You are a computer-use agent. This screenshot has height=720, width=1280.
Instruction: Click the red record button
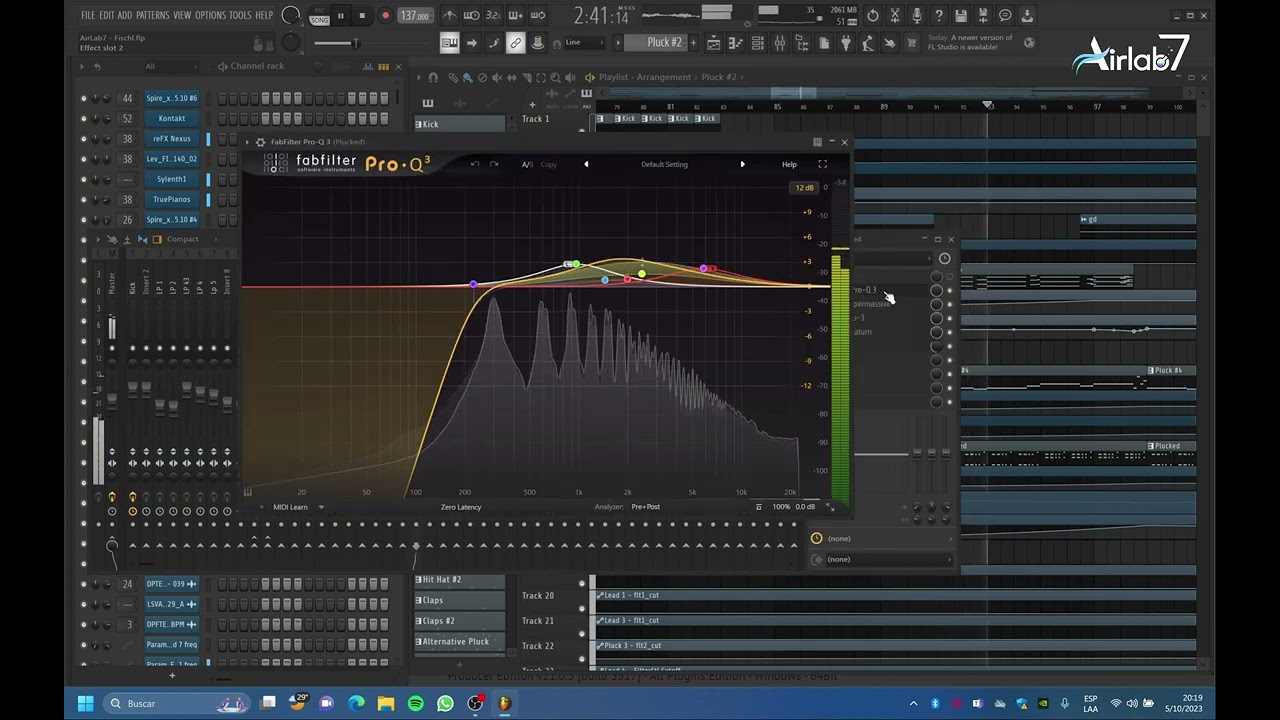[385, 16]
